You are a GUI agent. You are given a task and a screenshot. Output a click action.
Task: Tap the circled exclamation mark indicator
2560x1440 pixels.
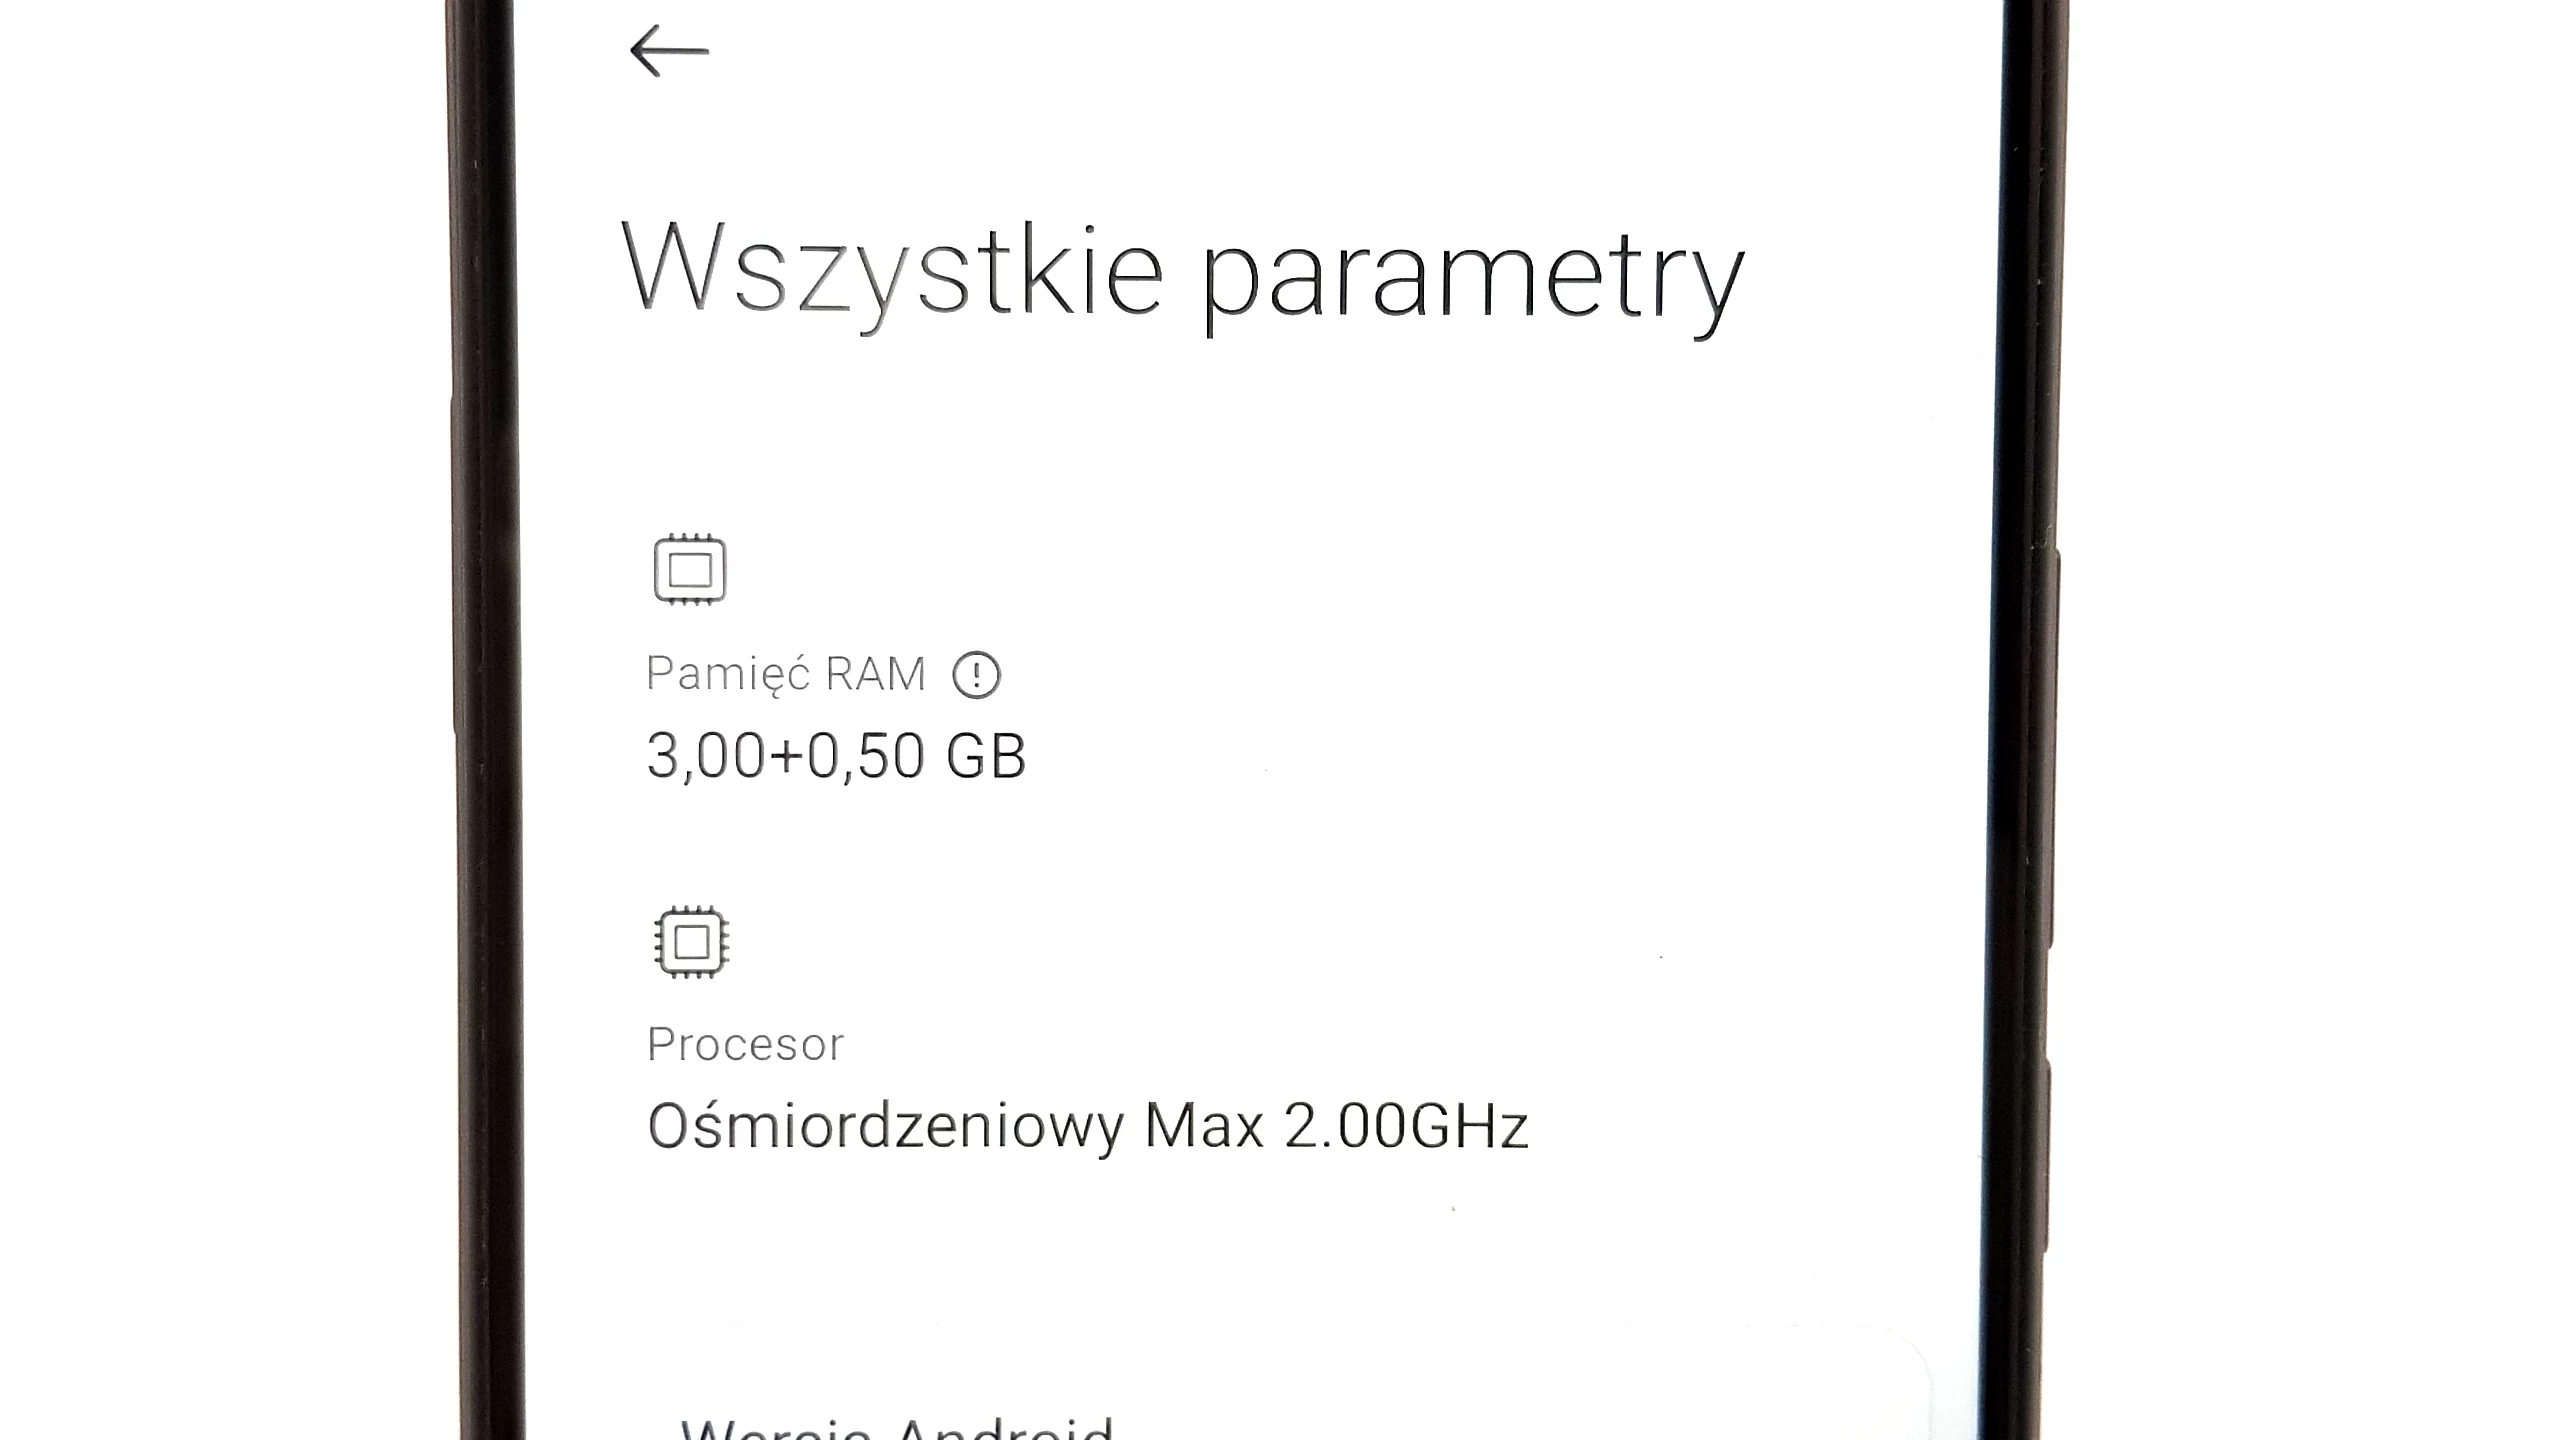pos(977,673)
